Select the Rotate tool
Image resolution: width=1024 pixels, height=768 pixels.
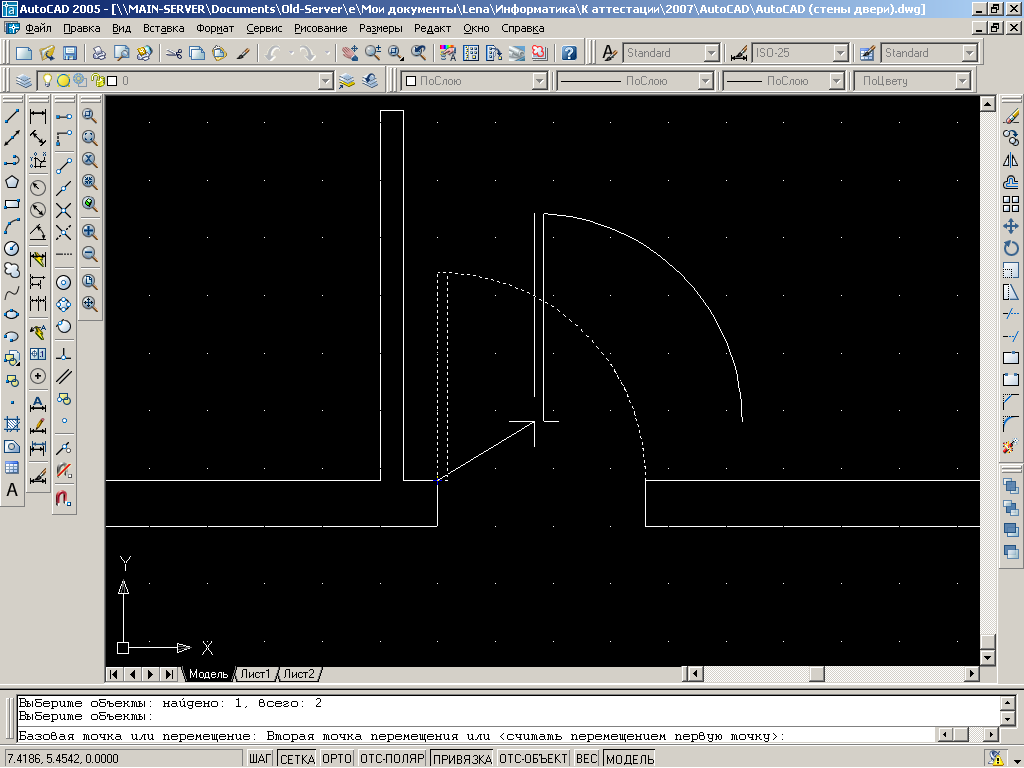point(1011,248)
